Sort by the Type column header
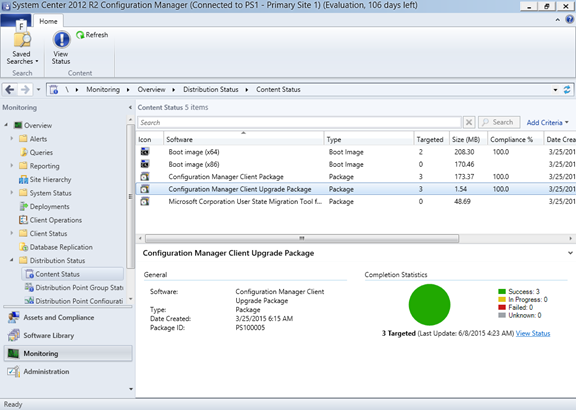576x410 pixels. click(369, 139)
